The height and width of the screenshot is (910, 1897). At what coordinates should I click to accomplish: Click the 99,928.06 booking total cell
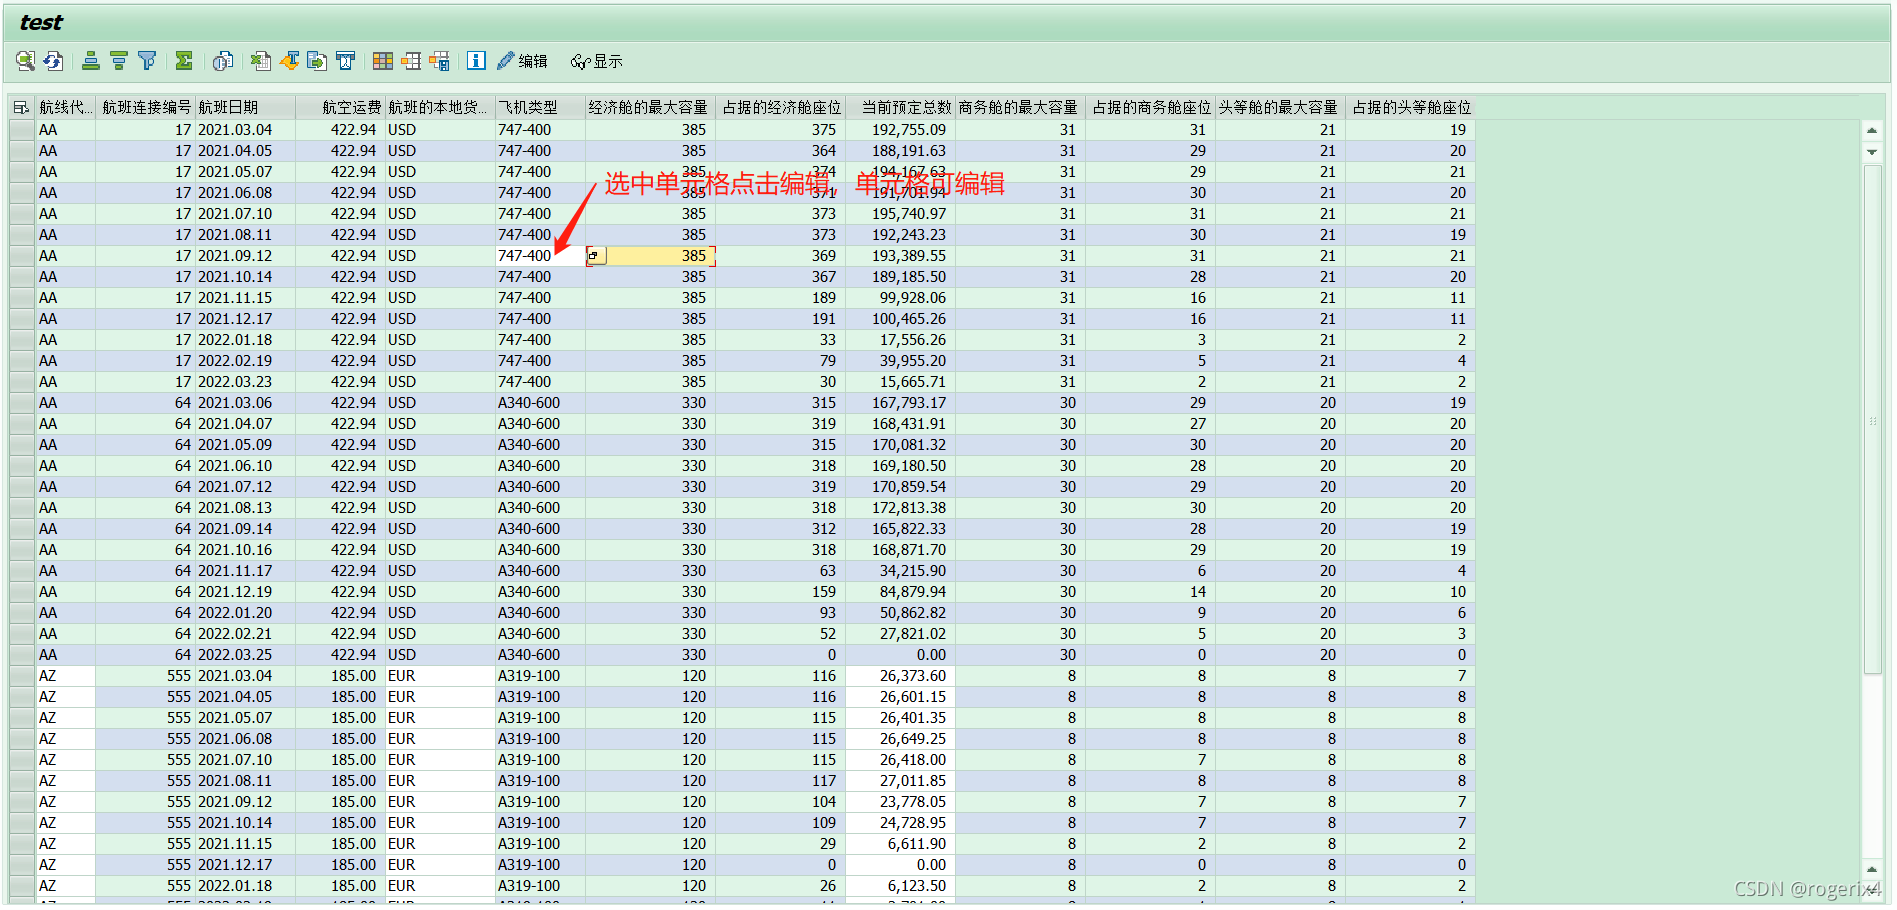pos(900,298)
